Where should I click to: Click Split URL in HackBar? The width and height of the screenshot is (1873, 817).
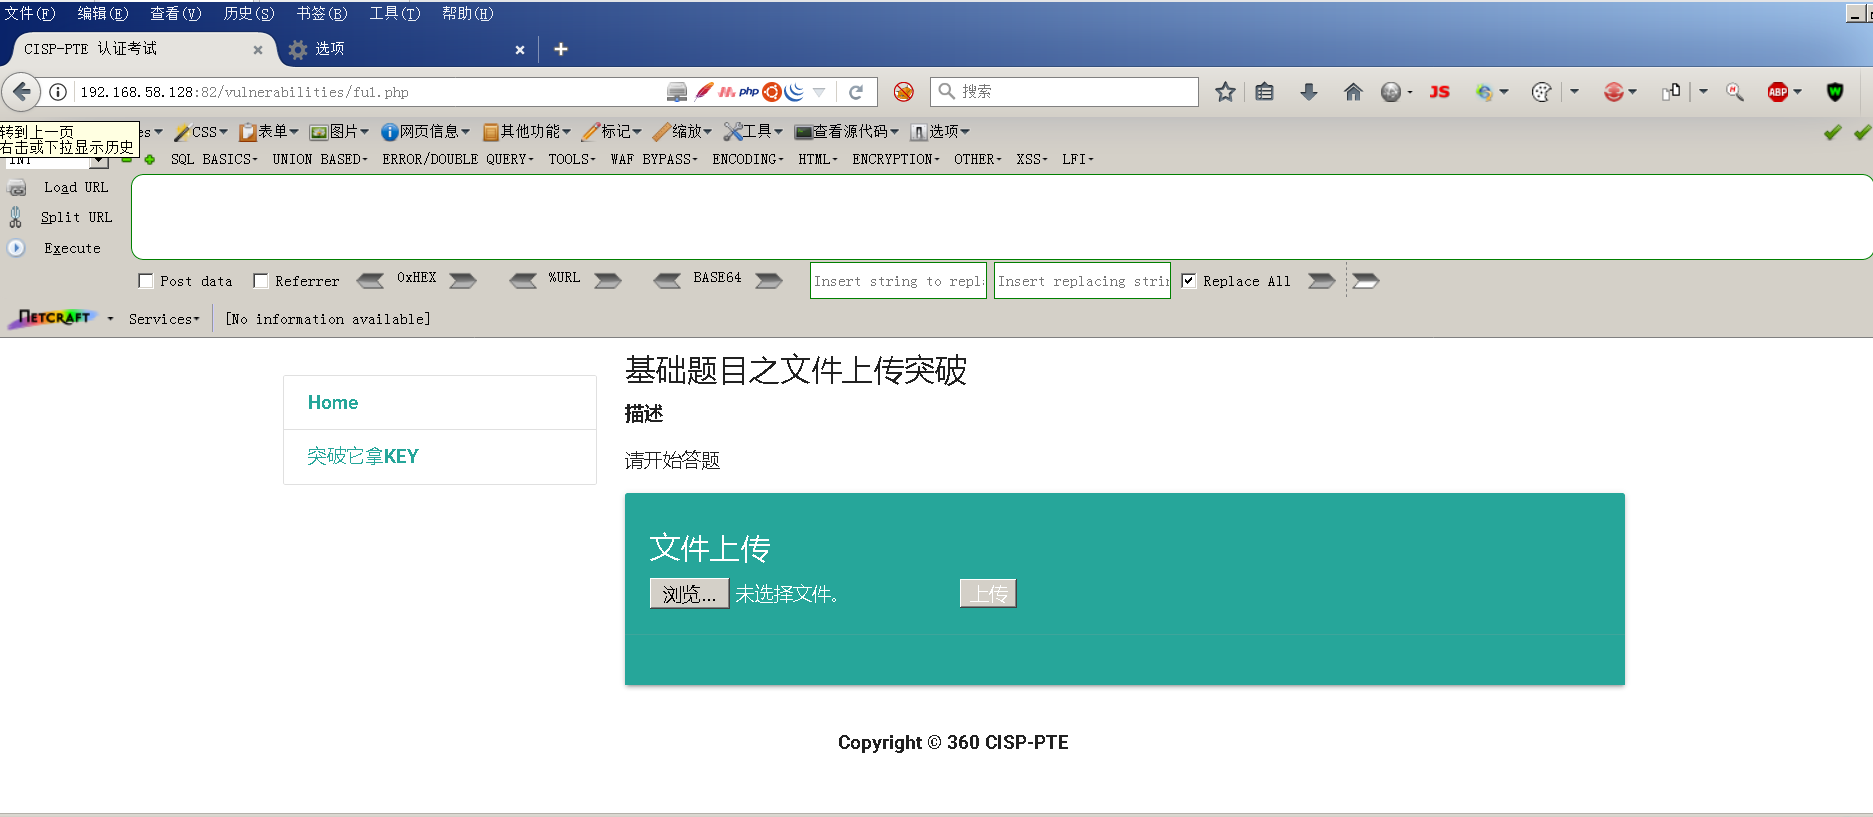tap(76, 217)
